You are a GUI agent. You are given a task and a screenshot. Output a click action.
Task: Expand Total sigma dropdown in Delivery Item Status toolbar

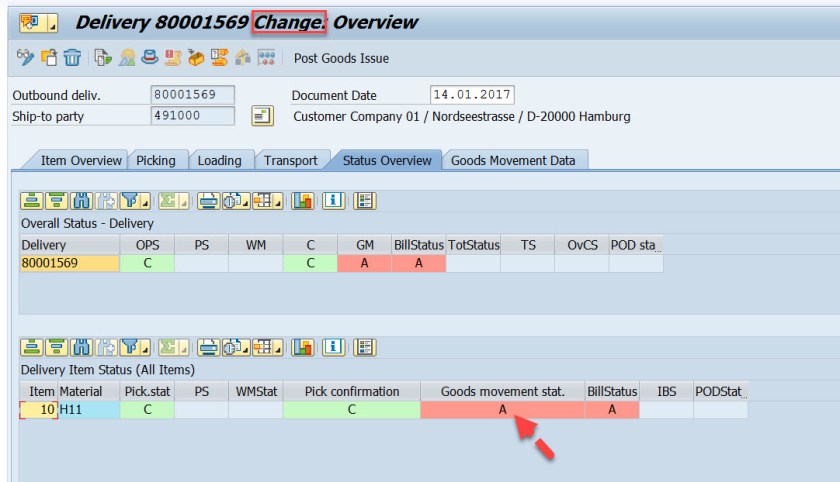[184, 348]
